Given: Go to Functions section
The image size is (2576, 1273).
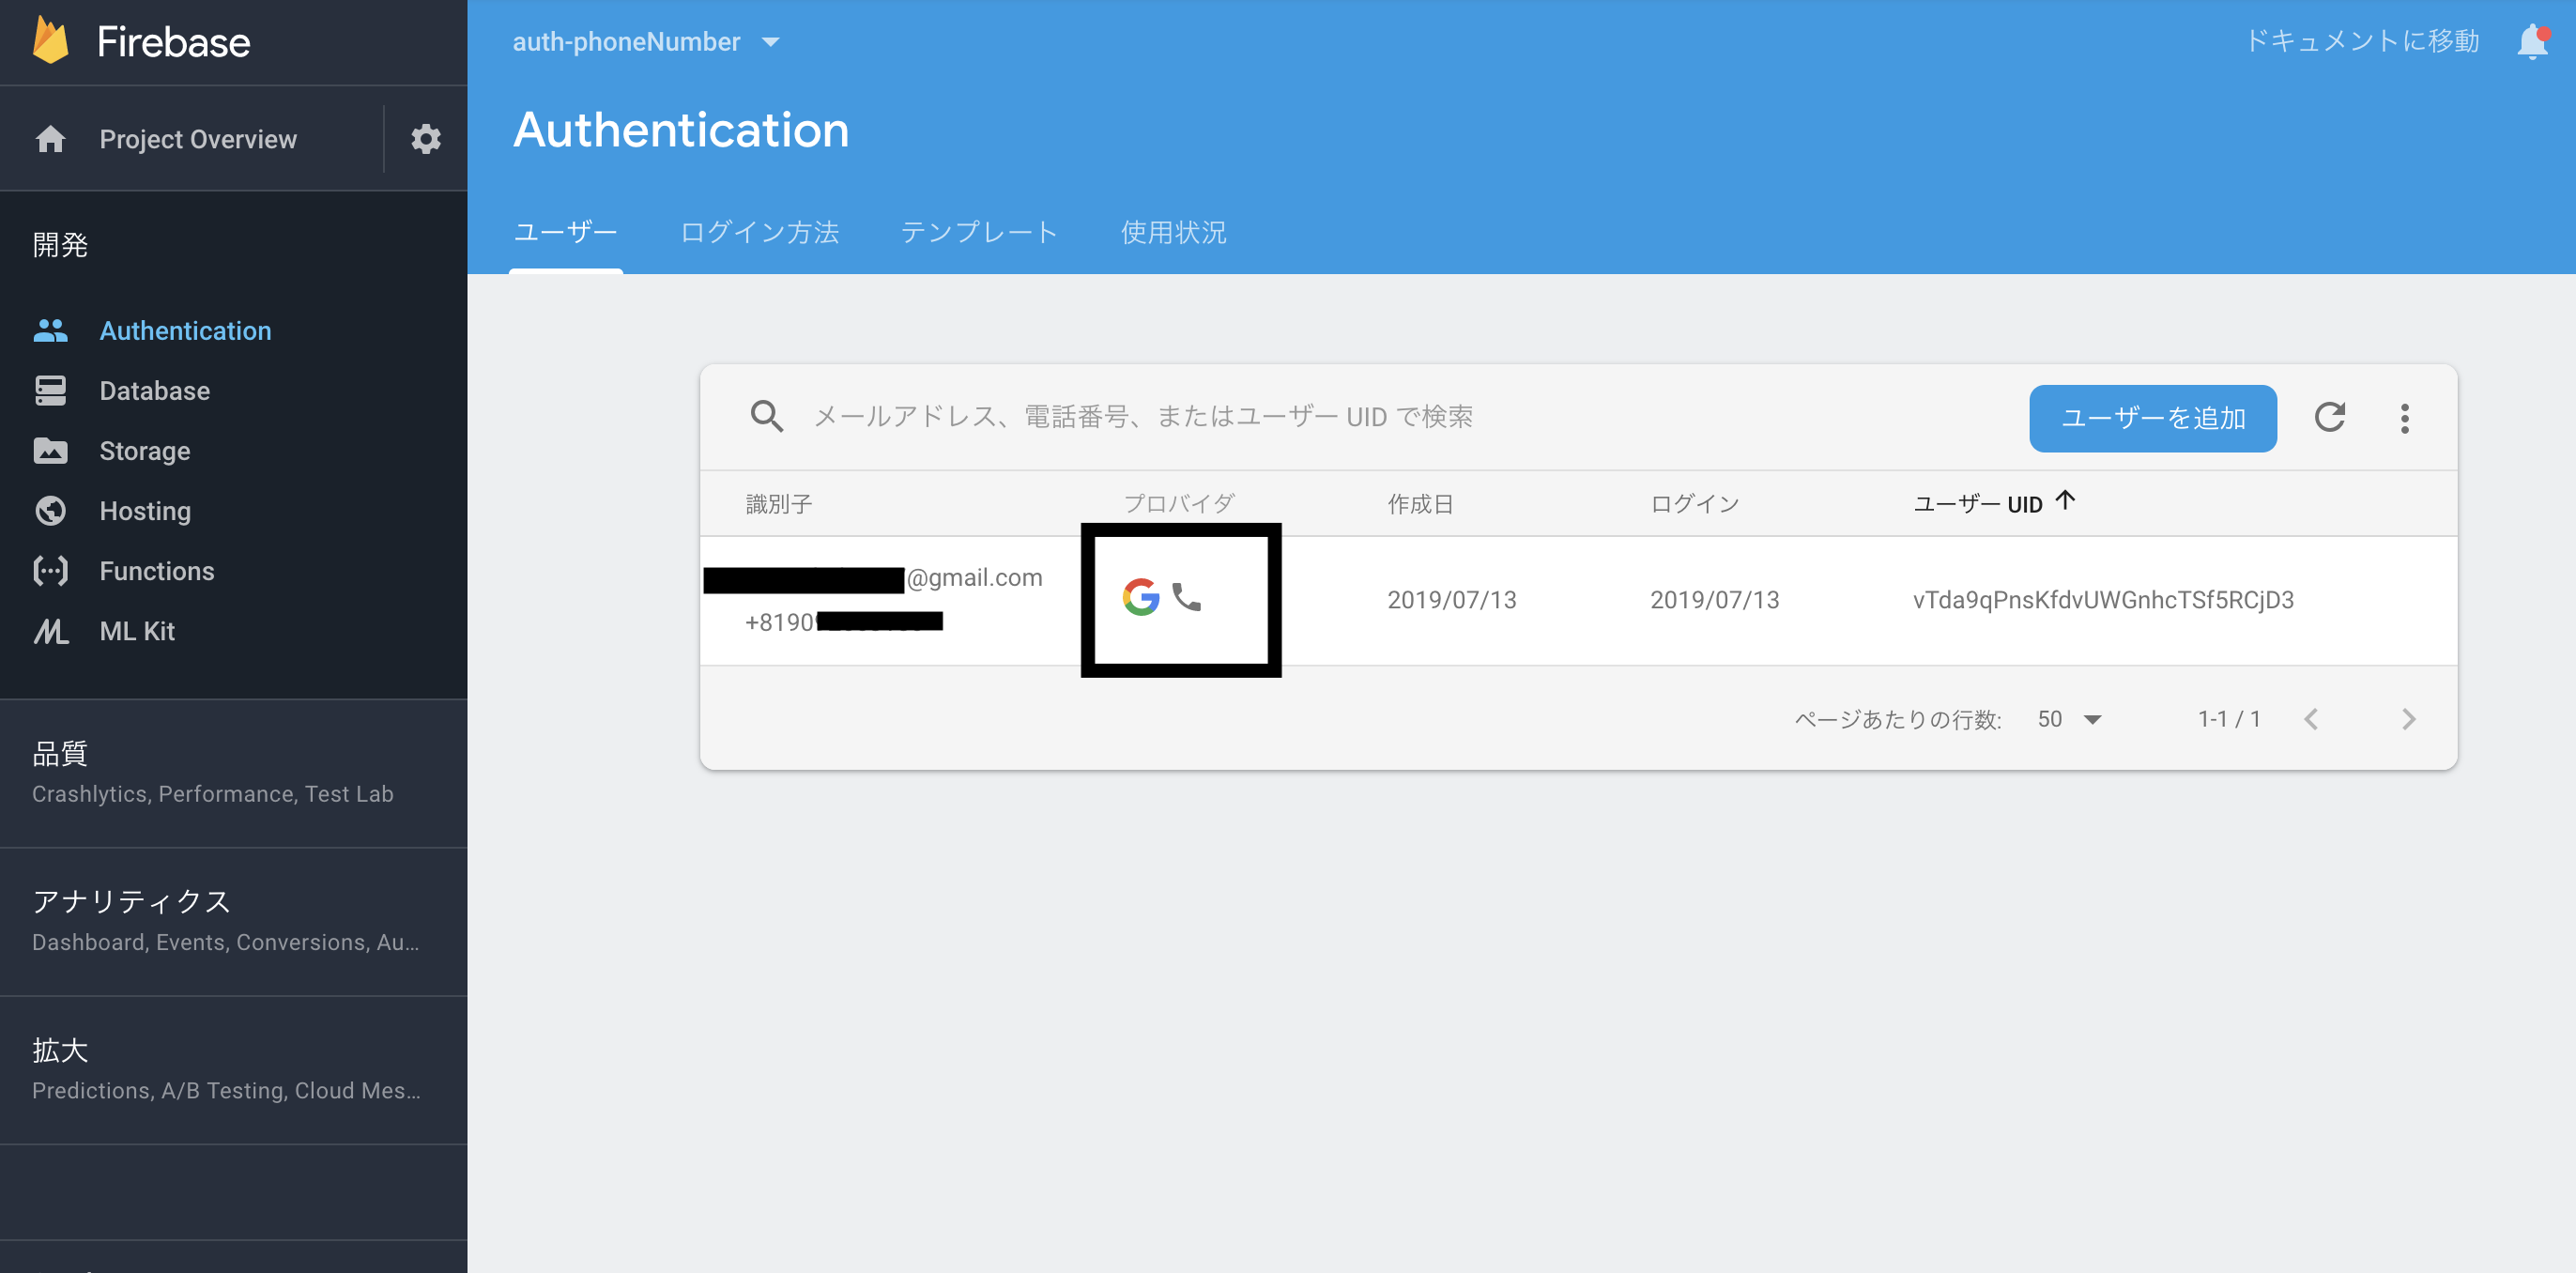Looking at the screenshot, I should (x=156, y=570).
